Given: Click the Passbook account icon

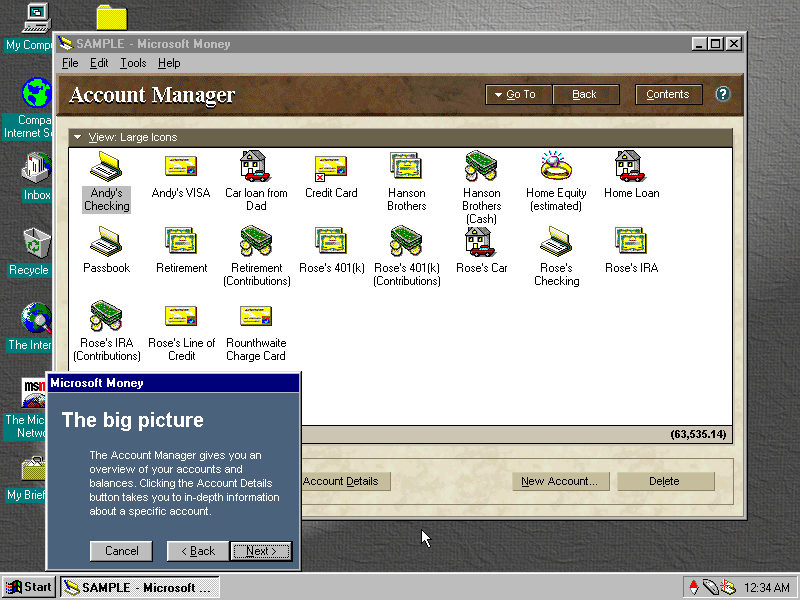Looking at the screenshot, I should [x=106, y=241].
